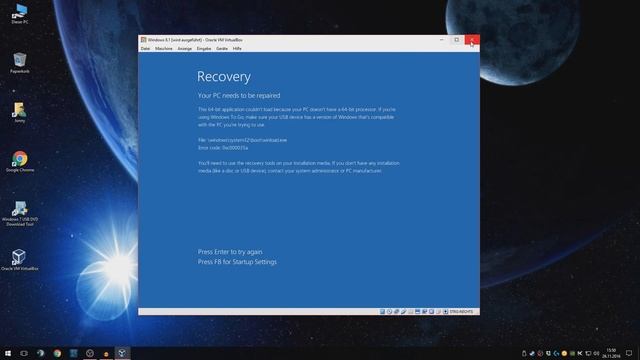Select the Jonny user folder icon
The height and width of the screenshot is (360, 640).
[x=20, y=112]
